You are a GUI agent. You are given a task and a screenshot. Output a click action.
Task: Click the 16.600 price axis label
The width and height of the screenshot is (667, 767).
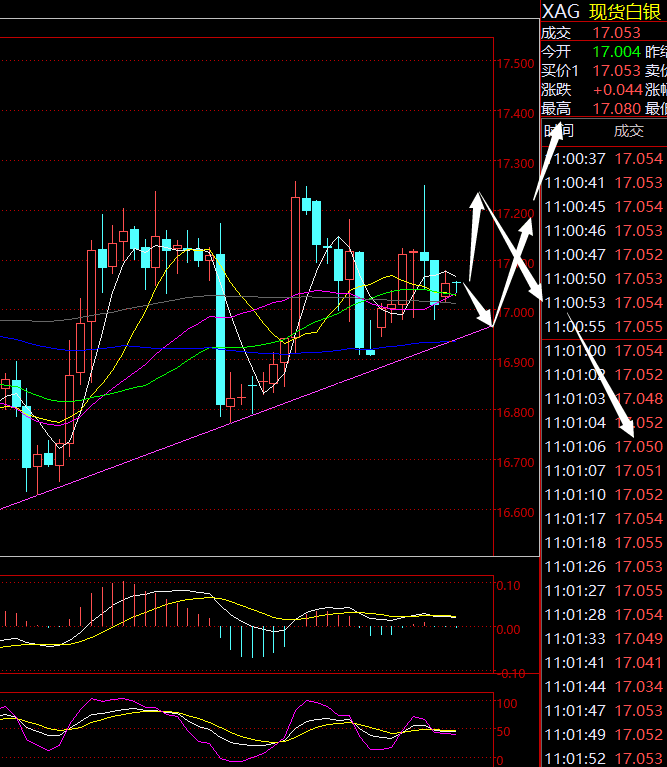(515, 512)
